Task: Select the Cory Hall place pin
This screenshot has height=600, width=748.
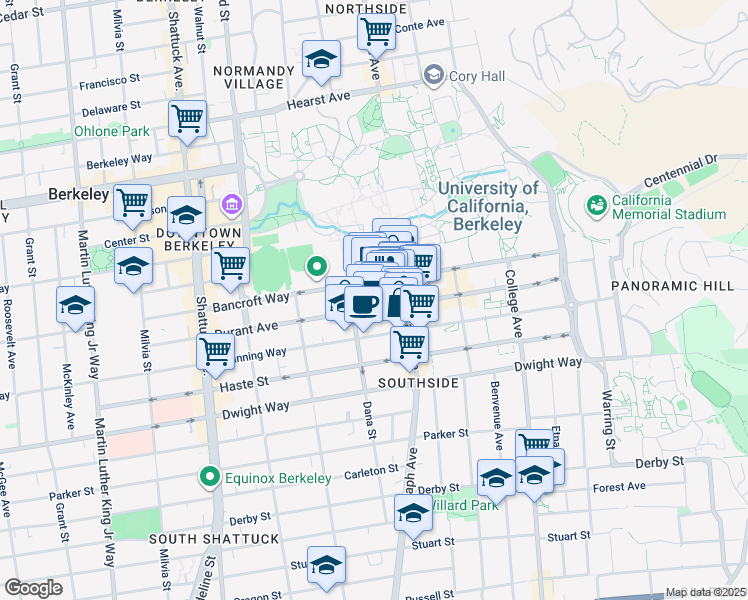Action: click(433, 74)
